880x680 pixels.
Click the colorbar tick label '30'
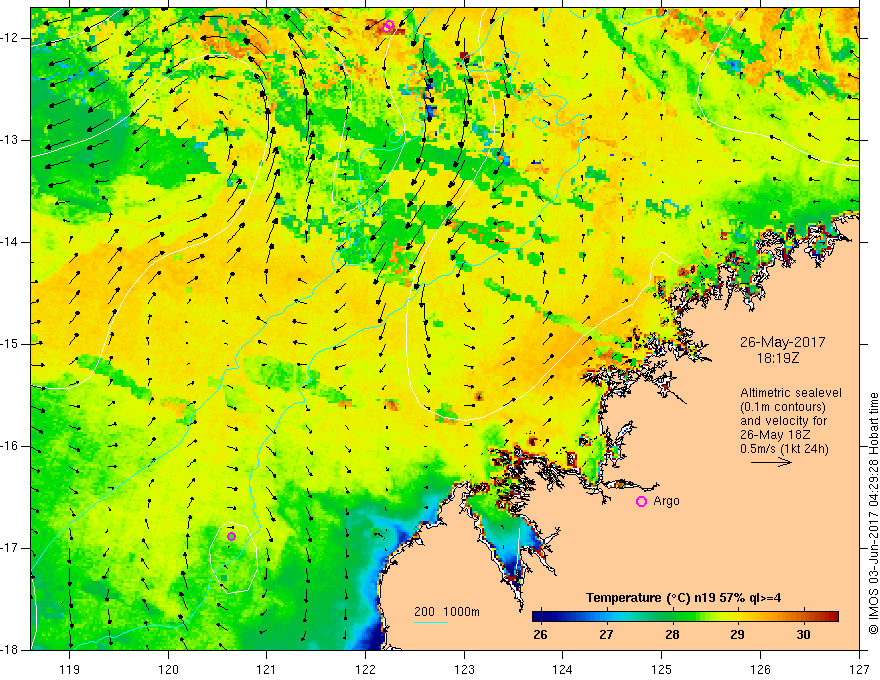[x=803, y=635]
